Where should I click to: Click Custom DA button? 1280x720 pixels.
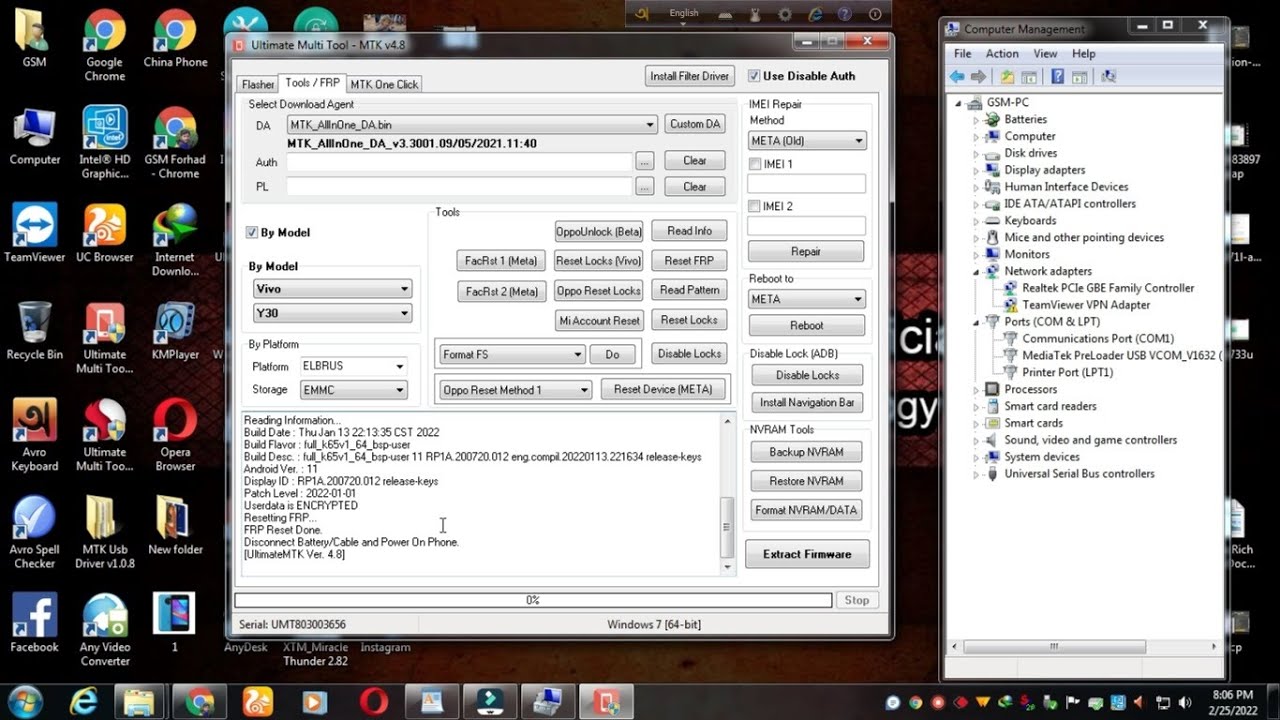tap(695, 125)
